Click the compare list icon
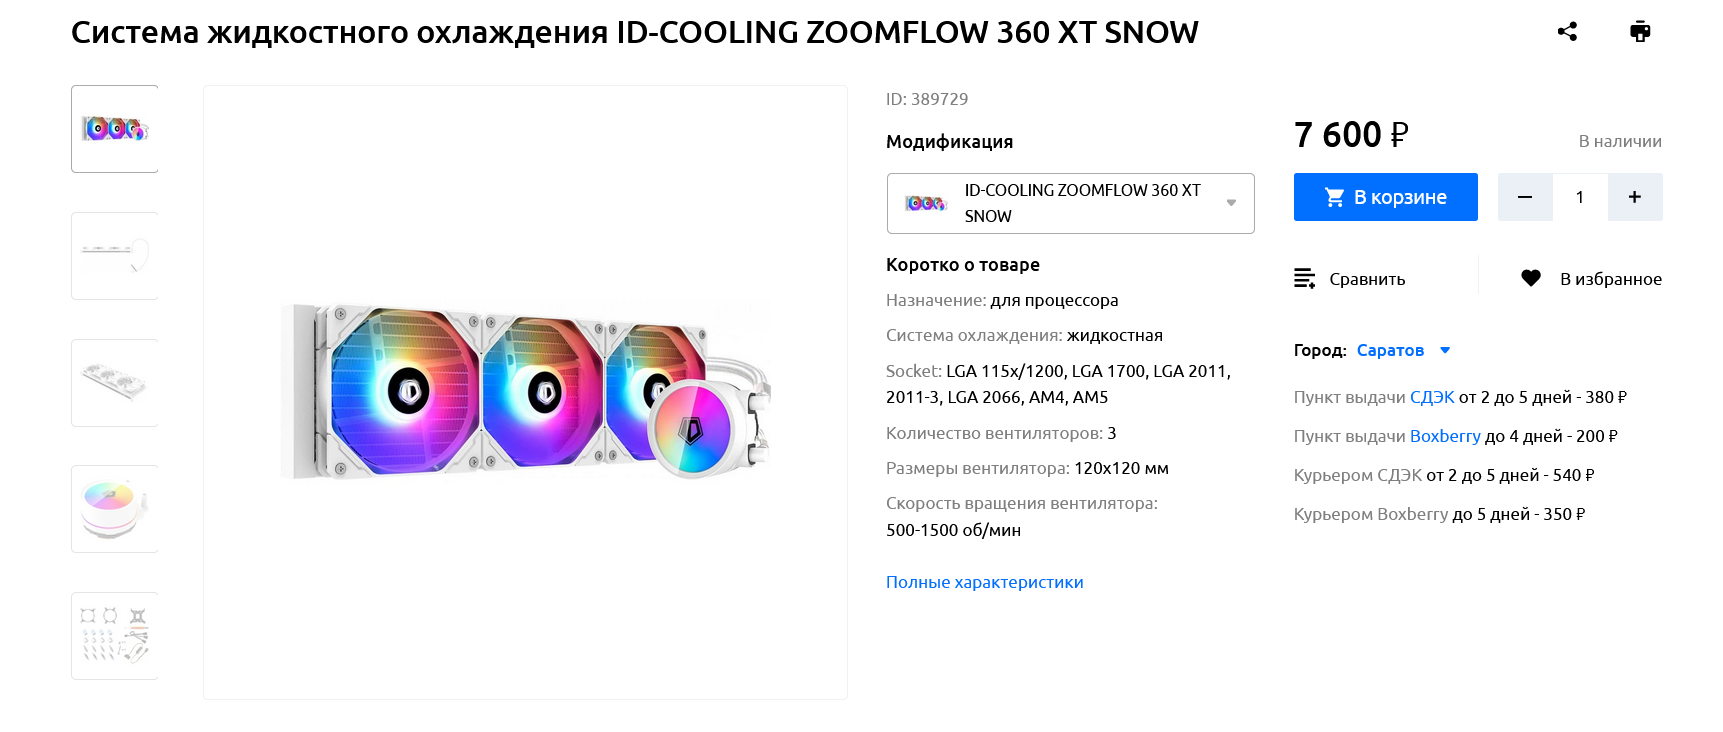 click(x=1304, y=278)
